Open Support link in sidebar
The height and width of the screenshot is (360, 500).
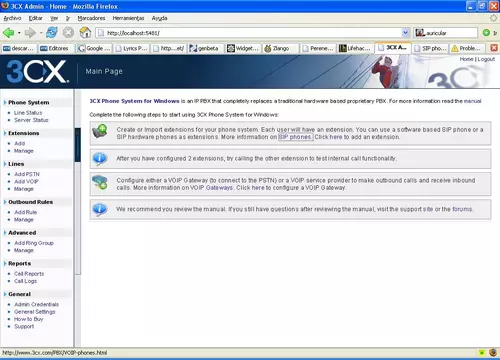click(x=24, y=326)
